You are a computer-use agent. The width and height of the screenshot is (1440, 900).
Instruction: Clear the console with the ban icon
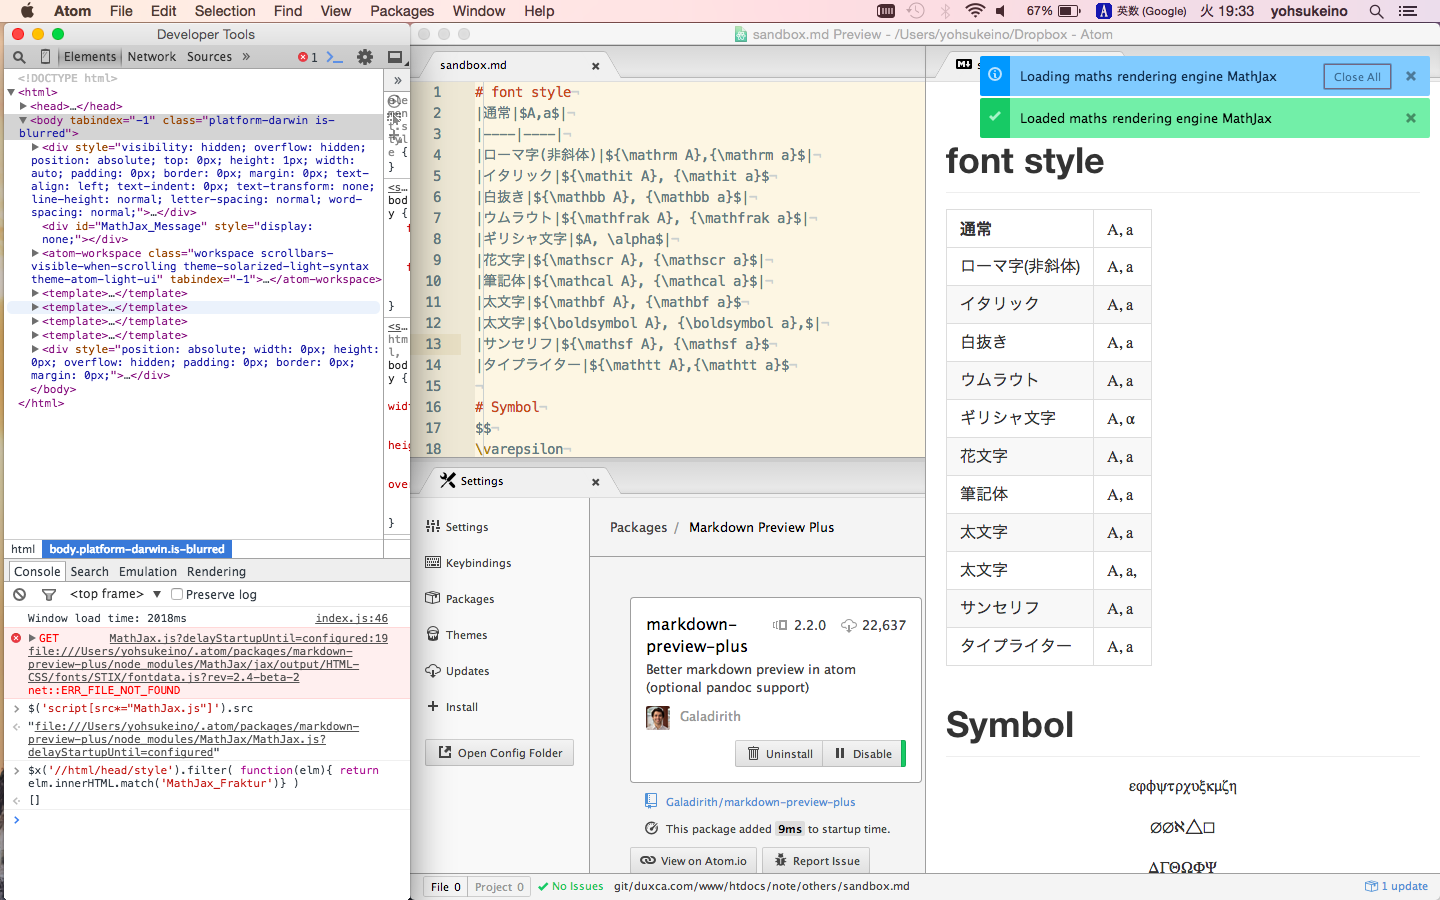coord(19,594)
